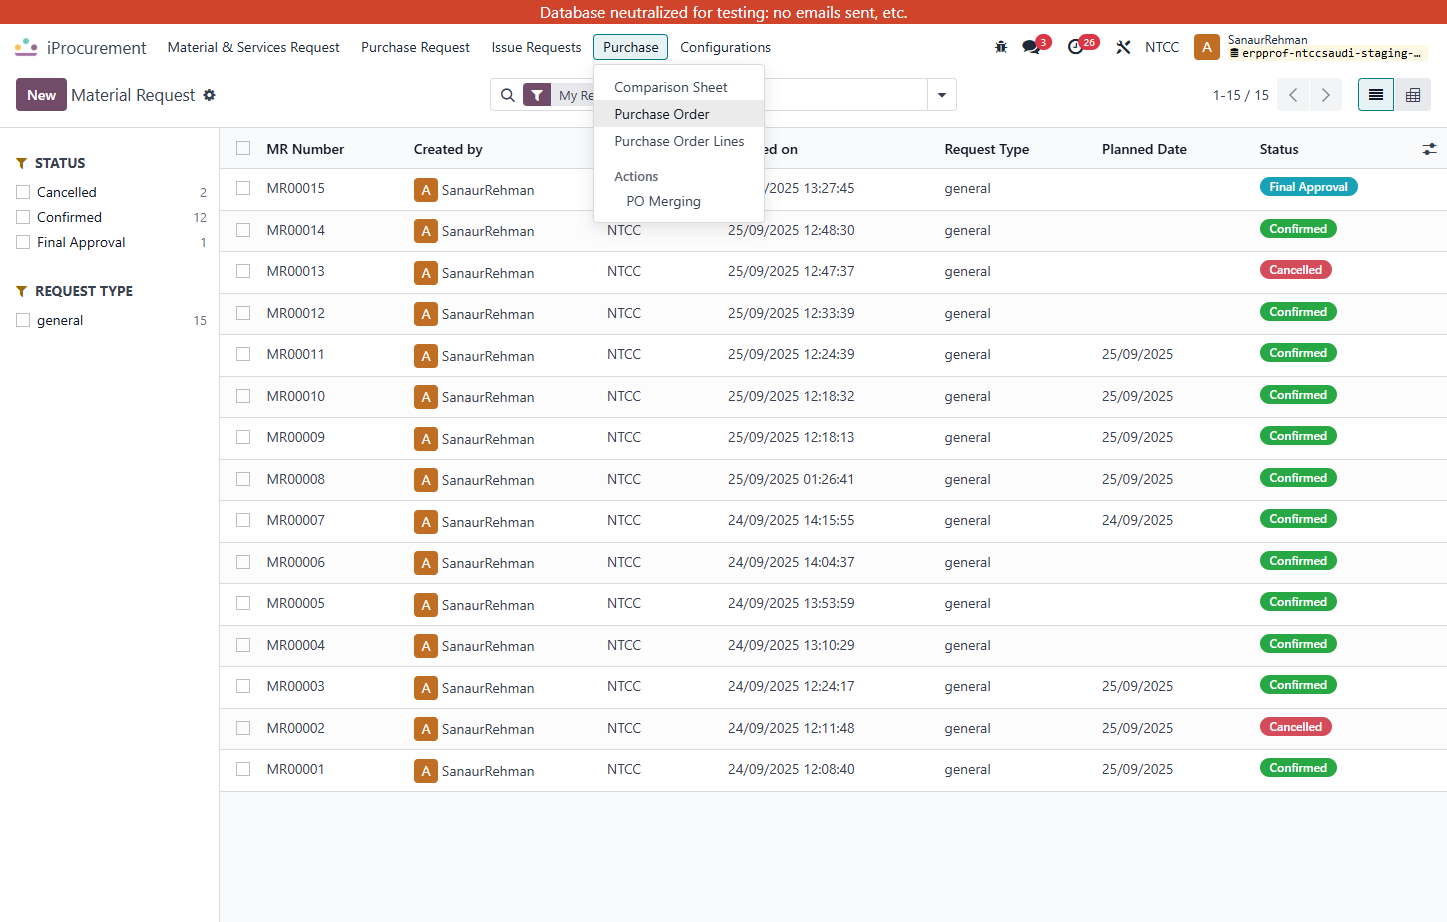The width and height of the screenshot is (1447, 922).
Task: Click the NTCC company switcher
Action: [x=1162, y=47]
